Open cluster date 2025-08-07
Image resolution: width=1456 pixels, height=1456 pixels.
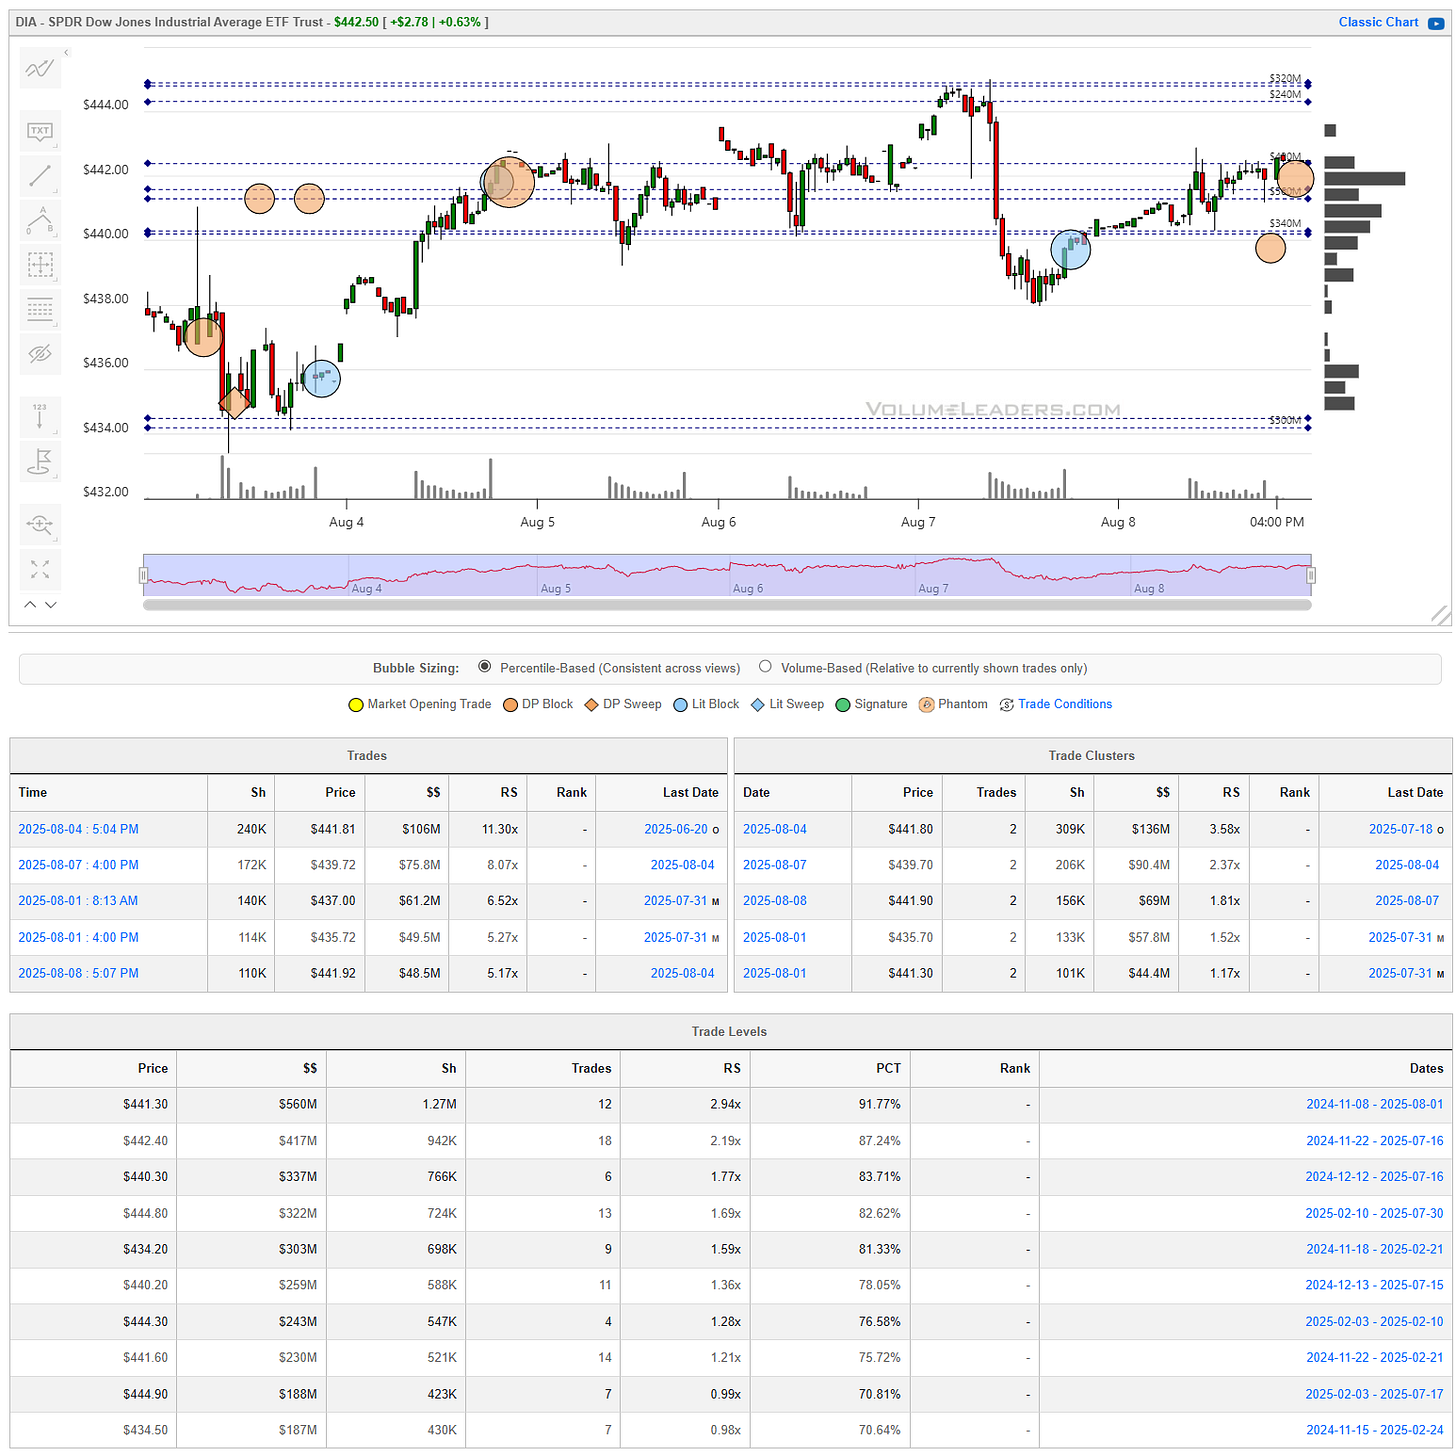click(x=775, y=865)
